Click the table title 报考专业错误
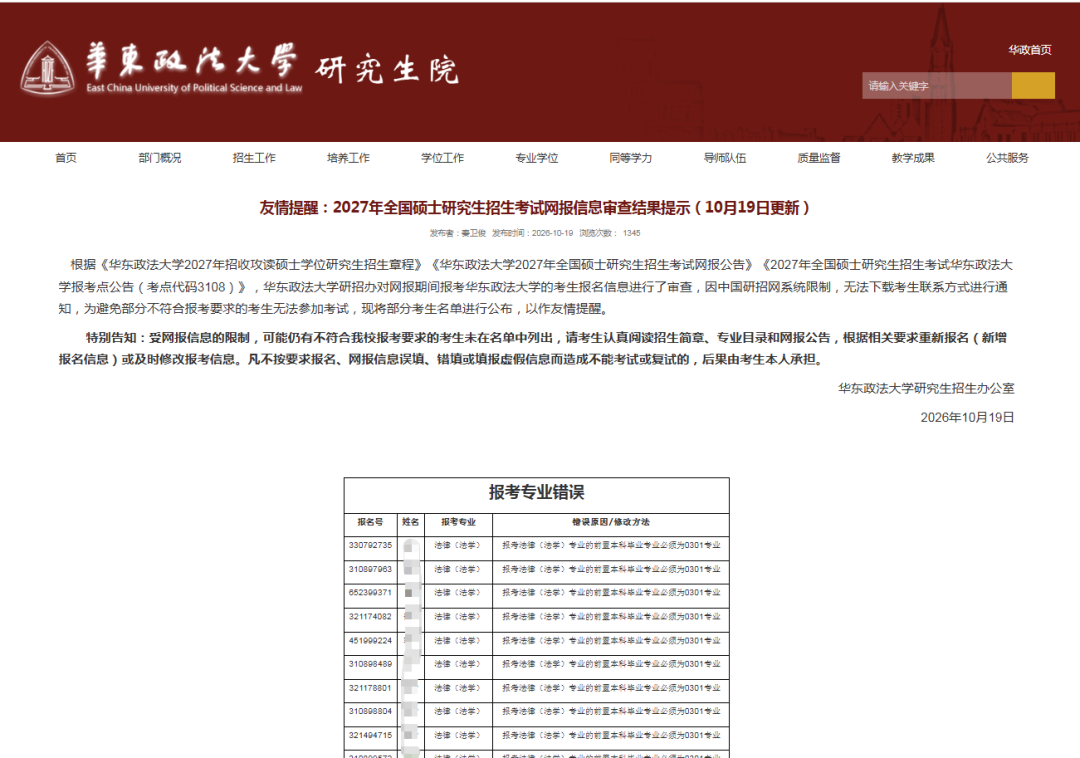This screenshot has width=1080, height=758. 537,492
